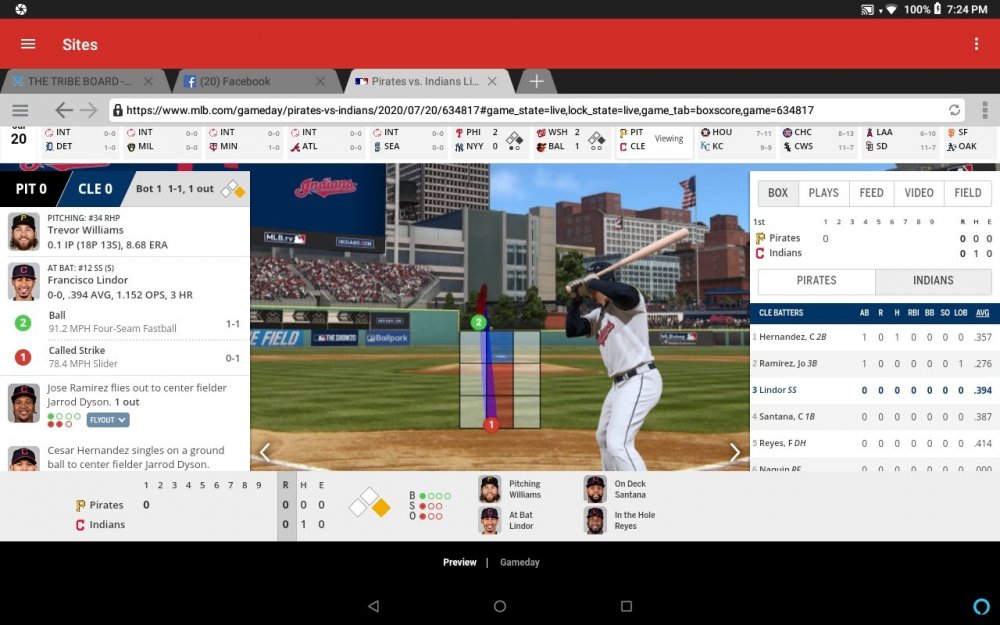
Task: Tap the Android home navigation button
Action: pos(500,606)
